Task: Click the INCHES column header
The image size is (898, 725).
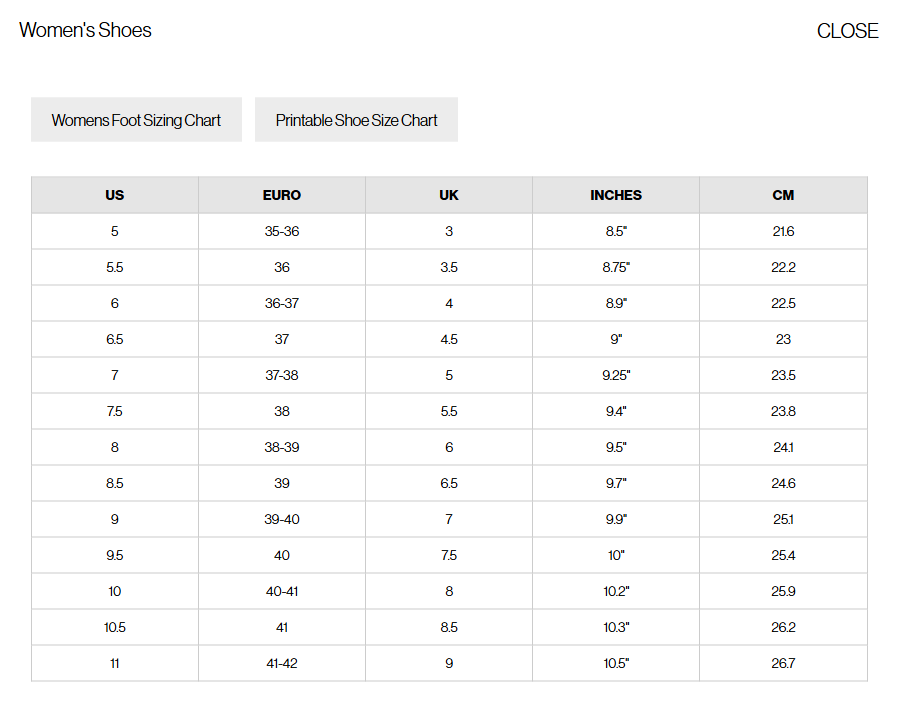Action: point(616,195)
